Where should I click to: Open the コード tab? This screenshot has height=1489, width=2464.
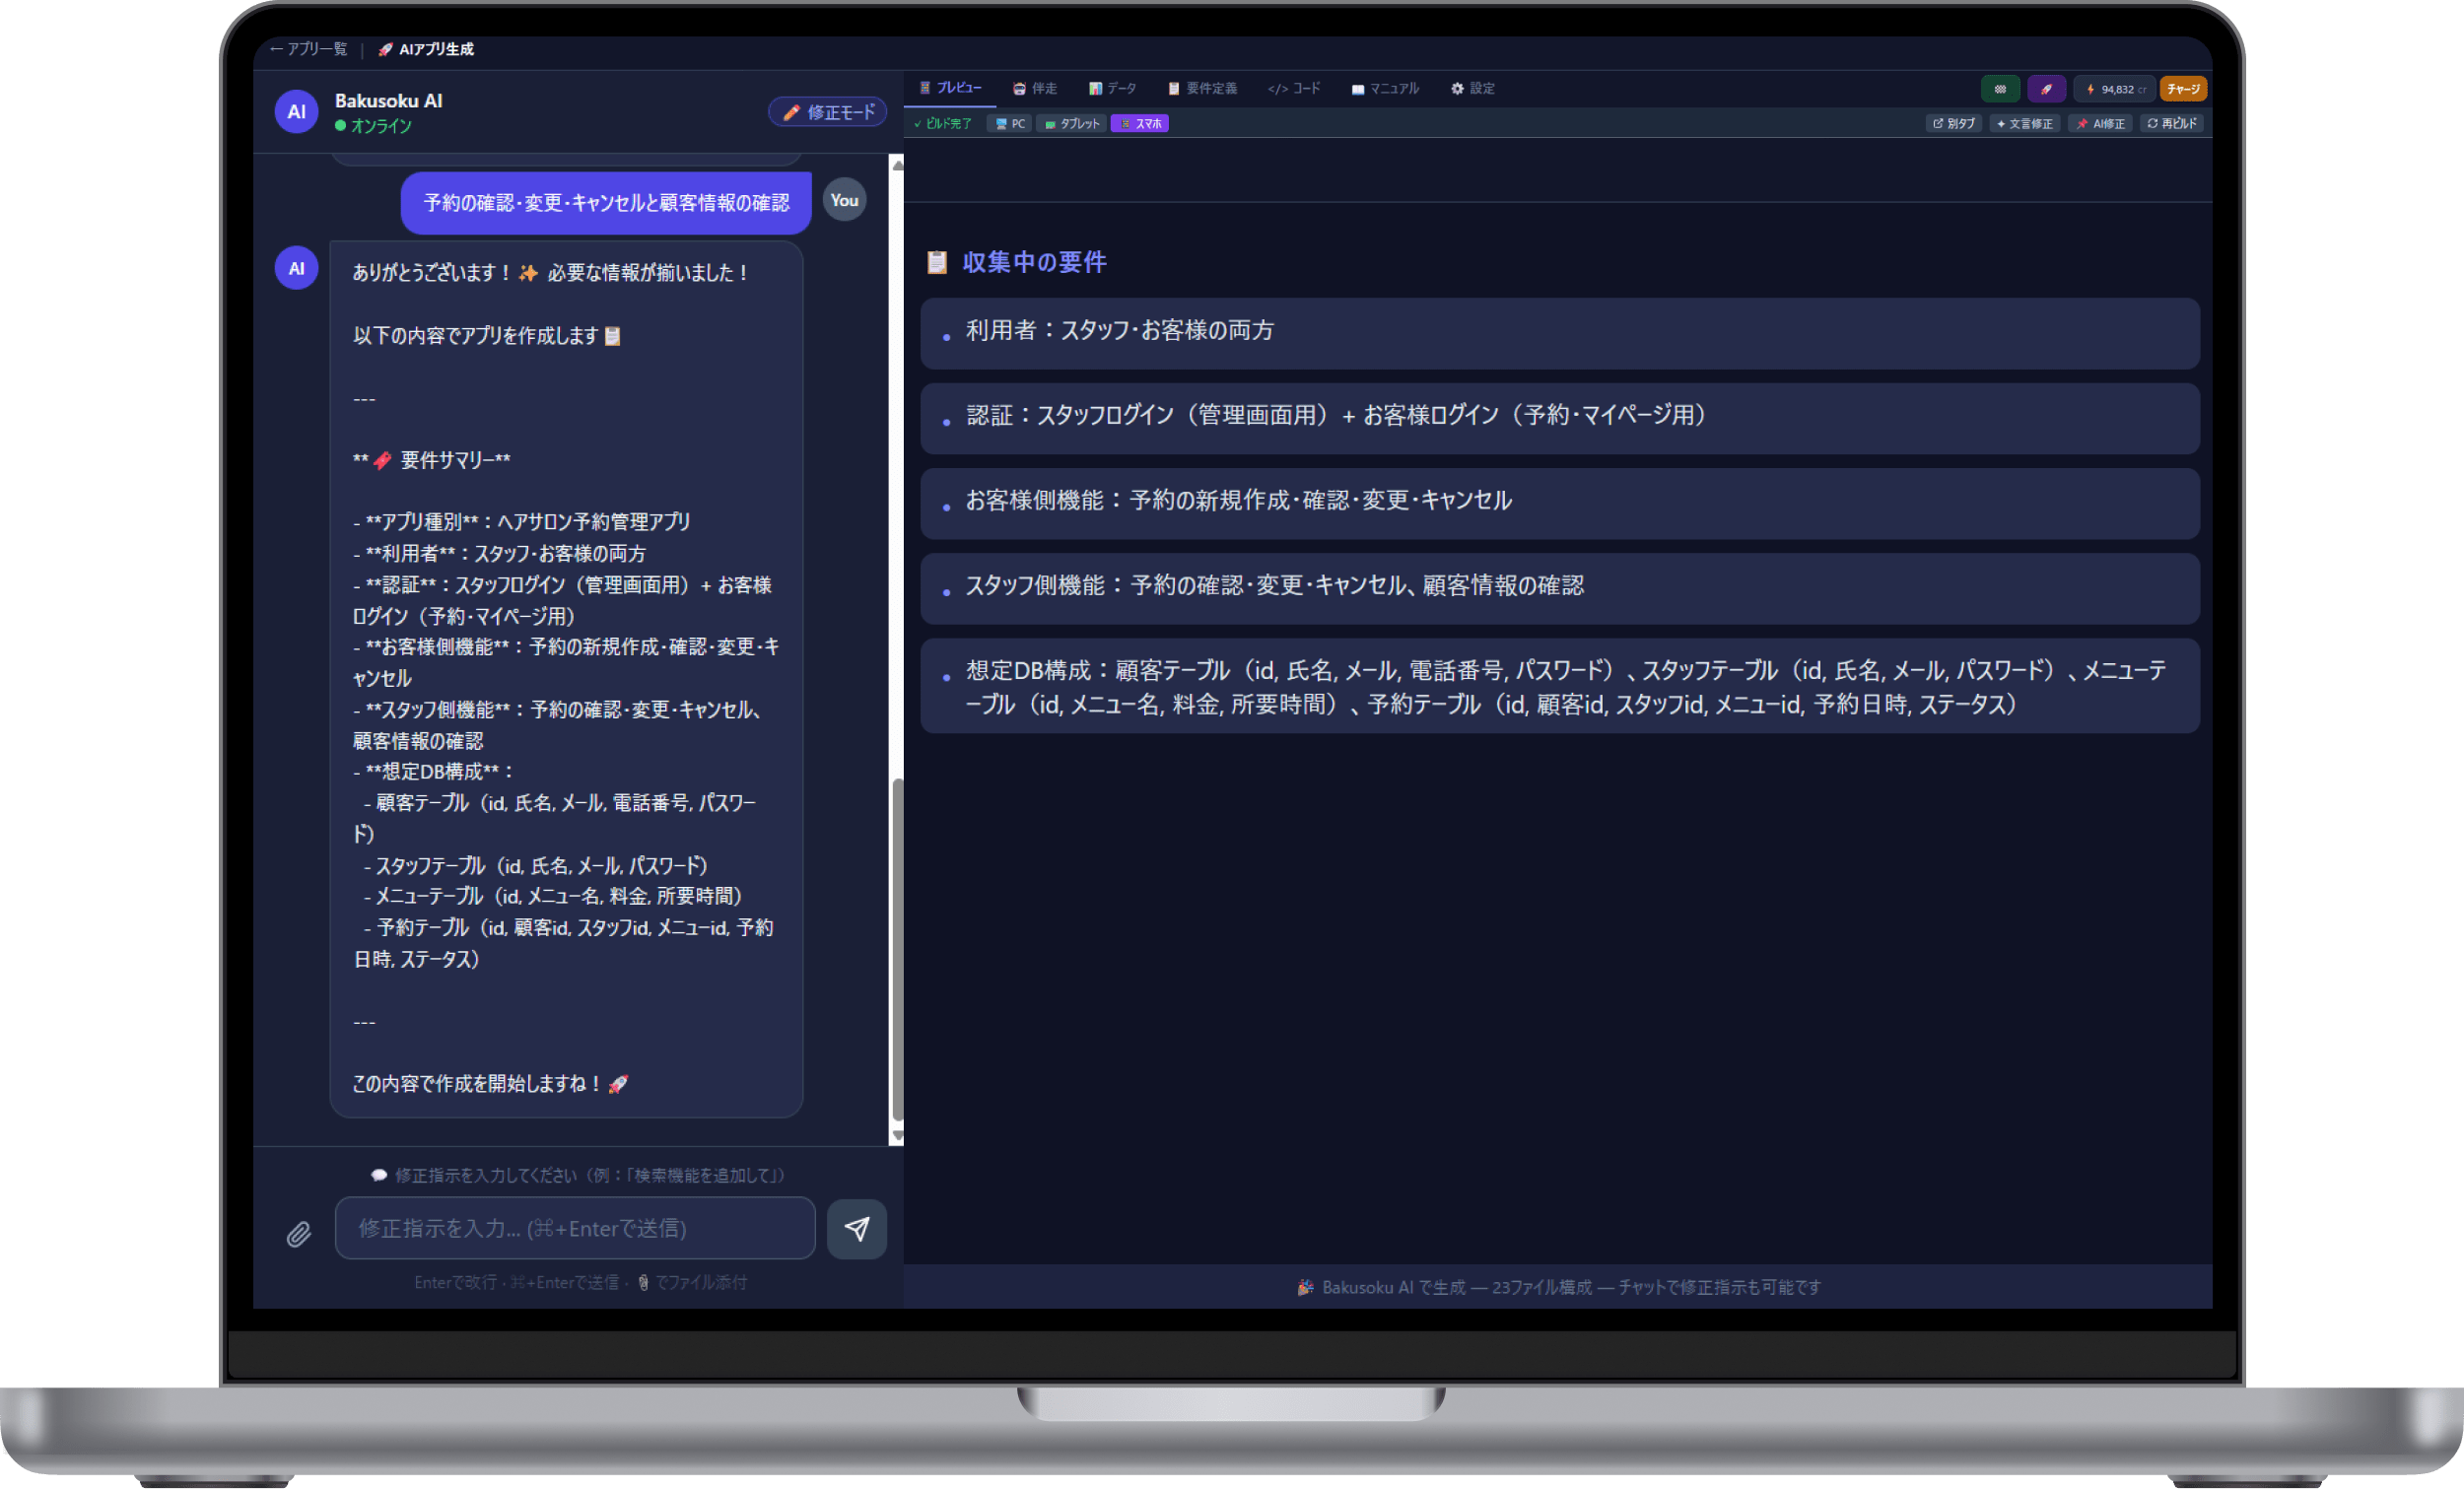tap(1293, 88)
